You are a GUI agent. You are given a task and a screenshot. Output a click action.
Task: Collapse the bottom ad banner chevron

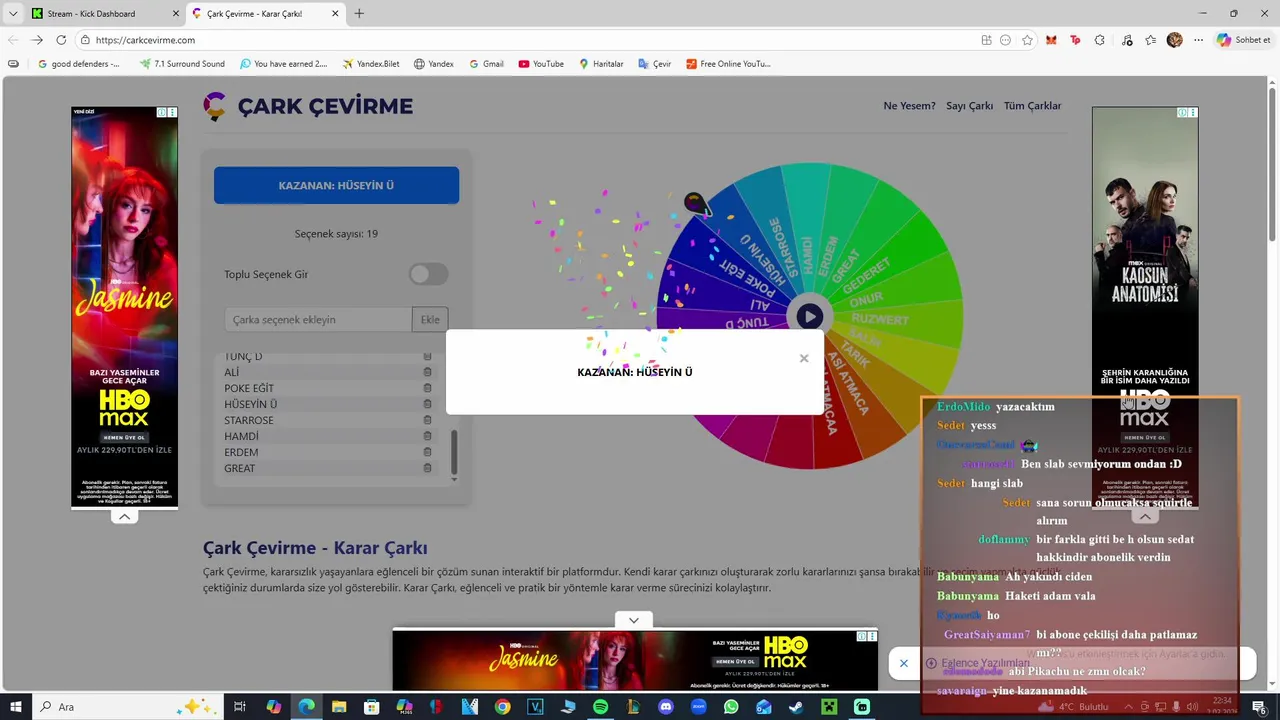coord(634,621)
